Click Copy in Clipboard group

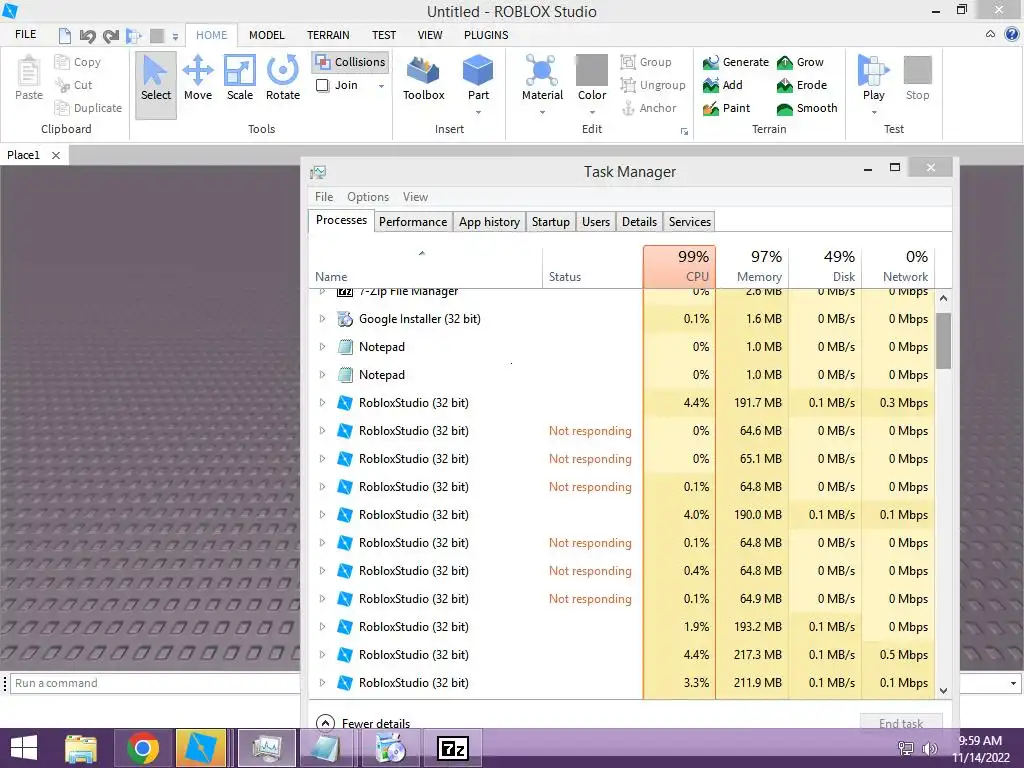coord(78,62)
